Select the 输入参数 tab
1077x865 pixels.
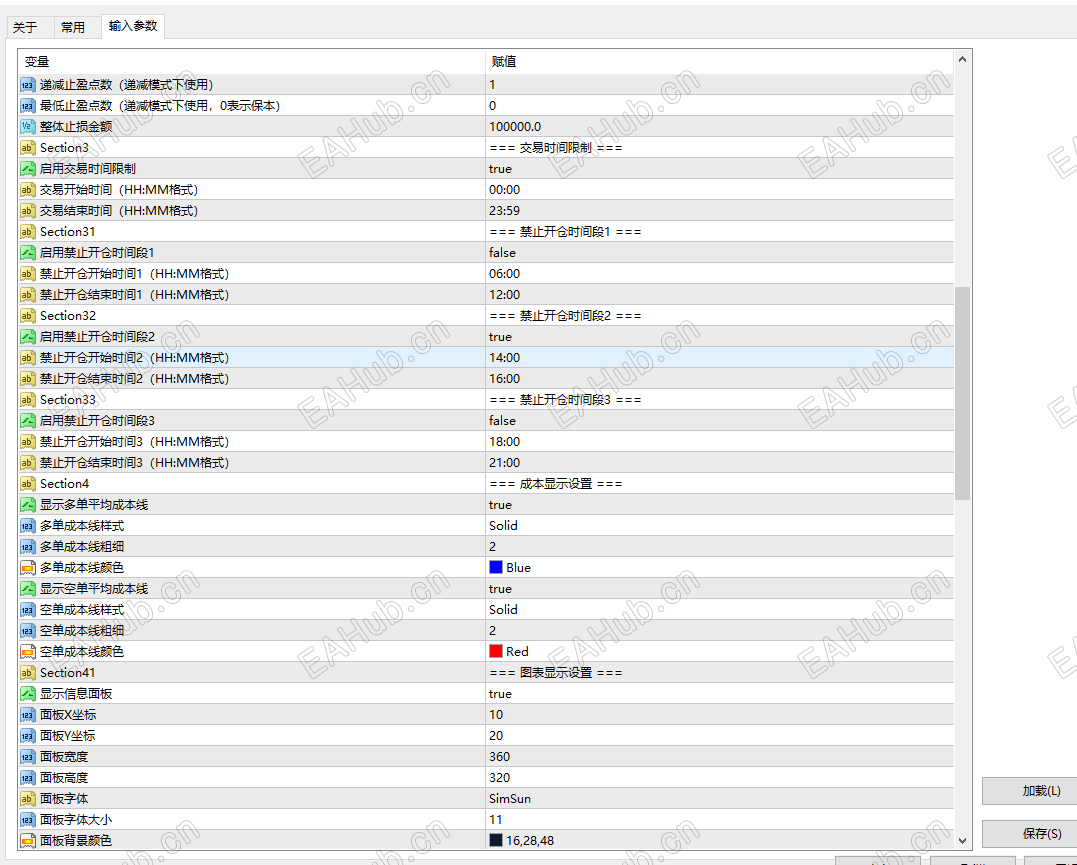click(133, 26)
